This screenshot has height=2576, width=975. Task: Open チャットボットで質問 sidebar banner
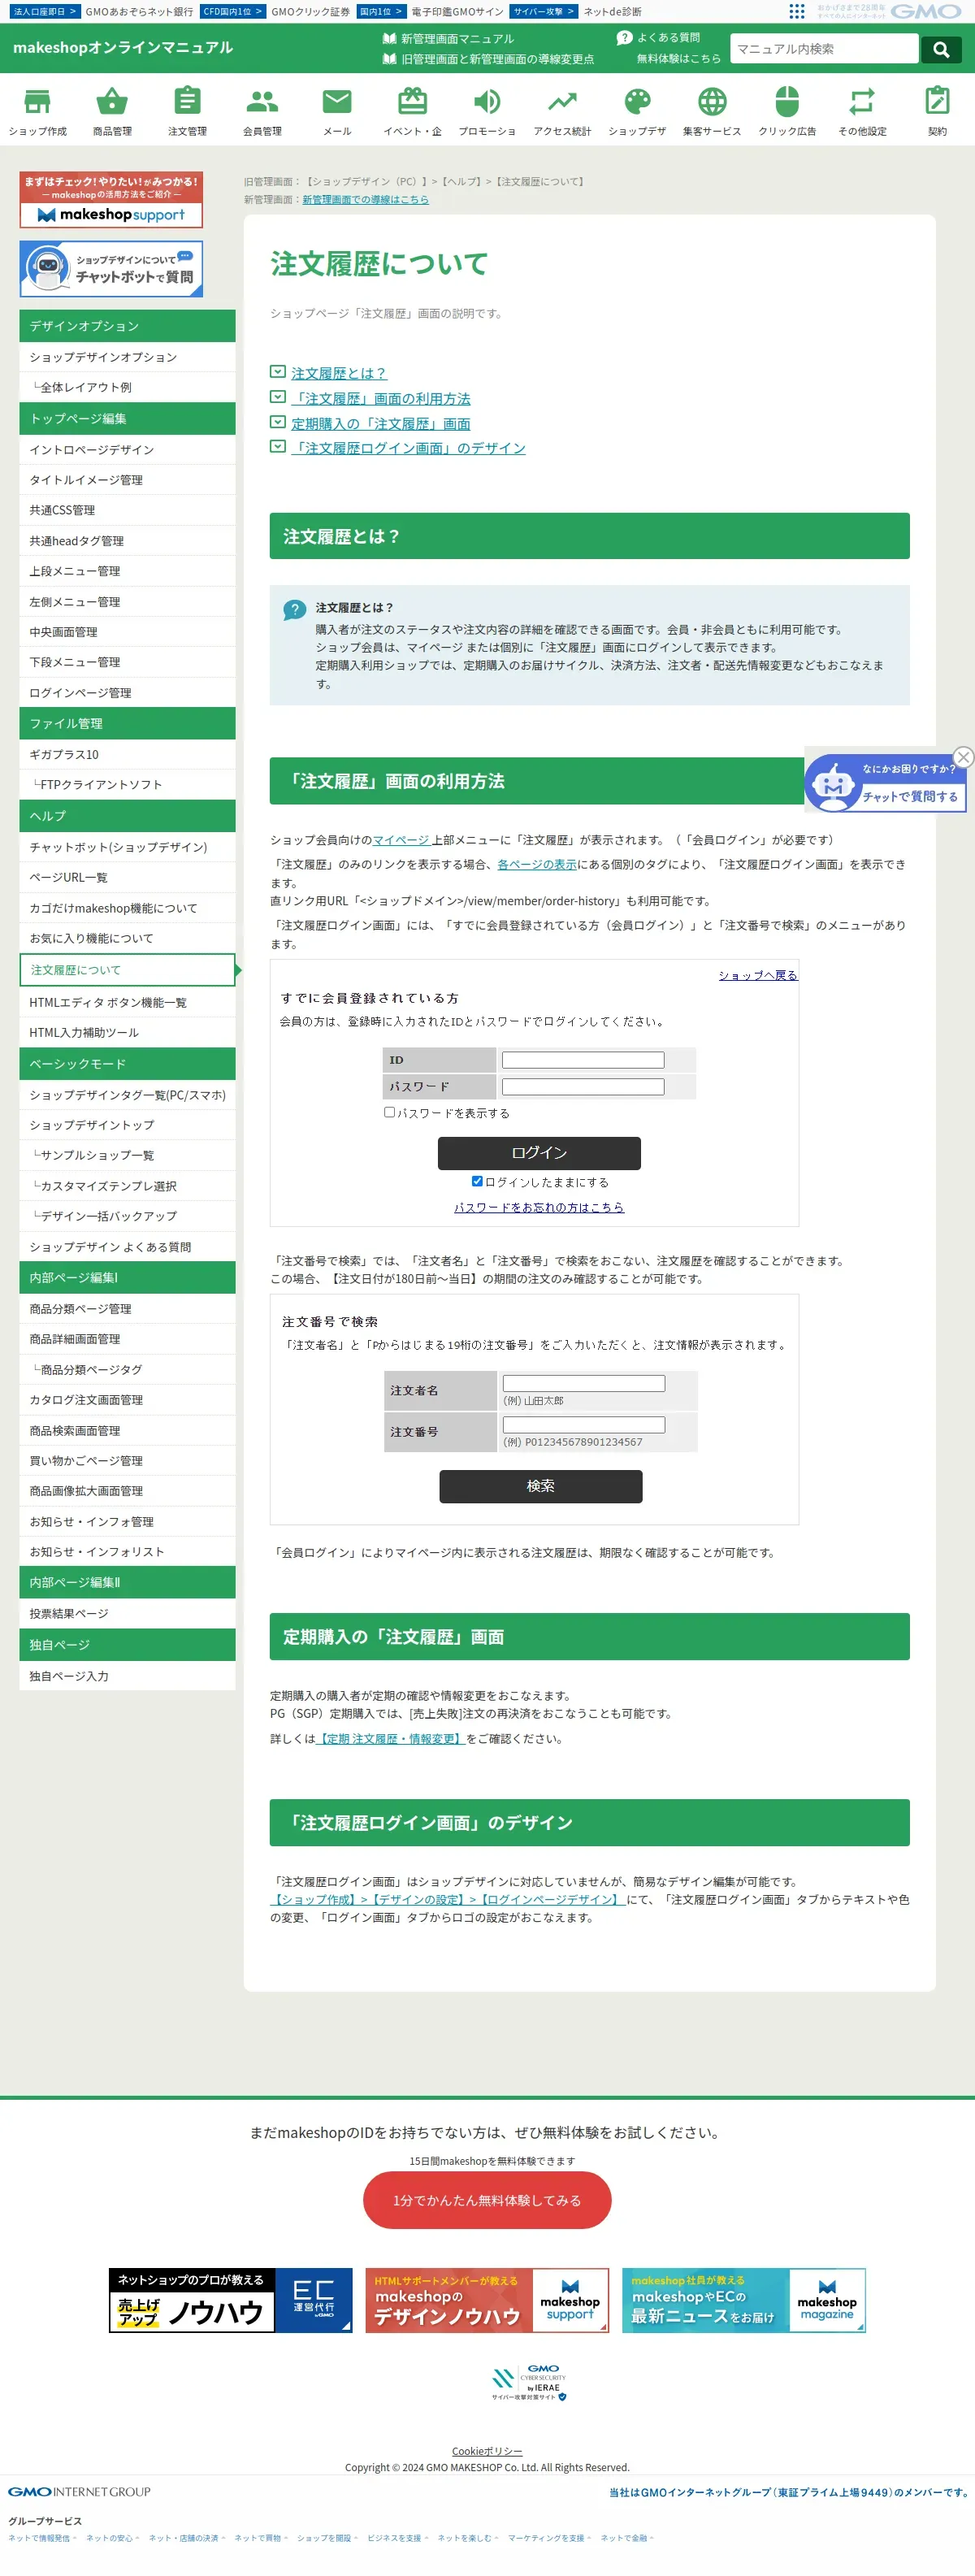pyautogui.click(x=111, y=269)
